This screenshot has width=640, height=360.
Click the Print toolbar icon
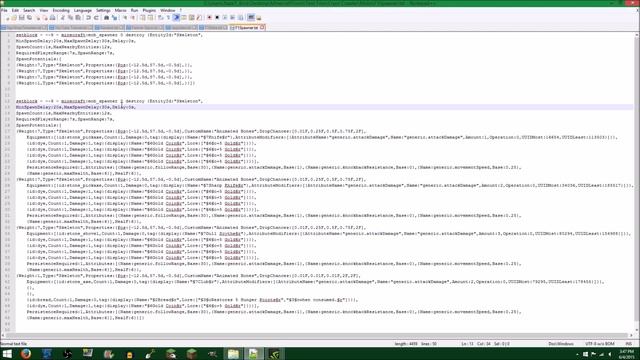52,18
